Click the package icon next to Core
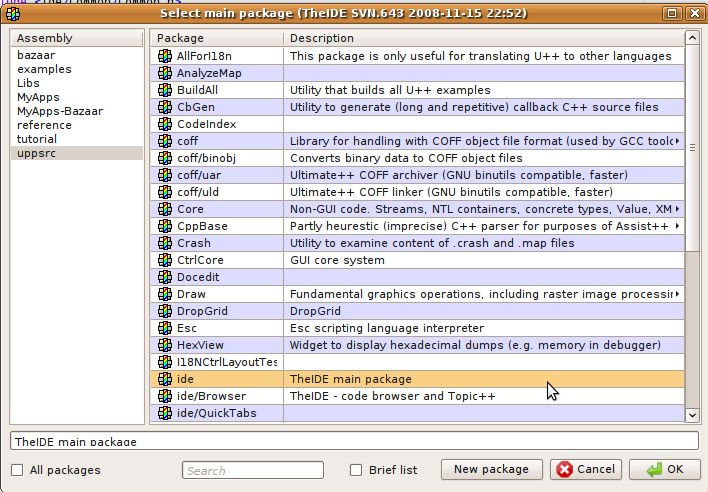Screen dimensions: 708x492 pyautogui.click(x=165, y=209)
